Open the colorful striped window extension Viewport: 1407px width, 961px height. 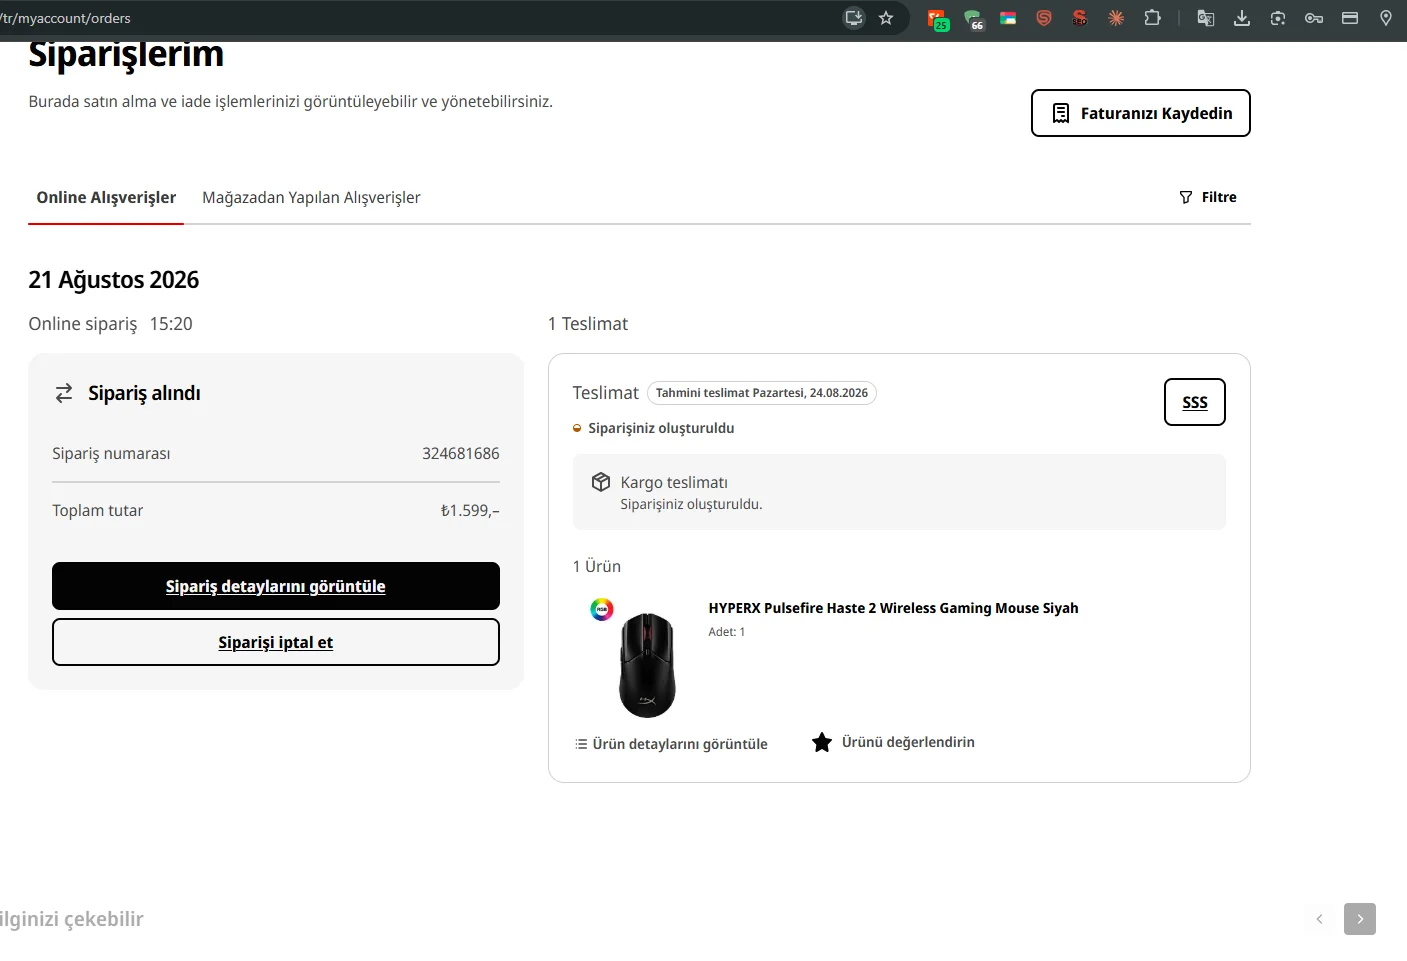1008,18
